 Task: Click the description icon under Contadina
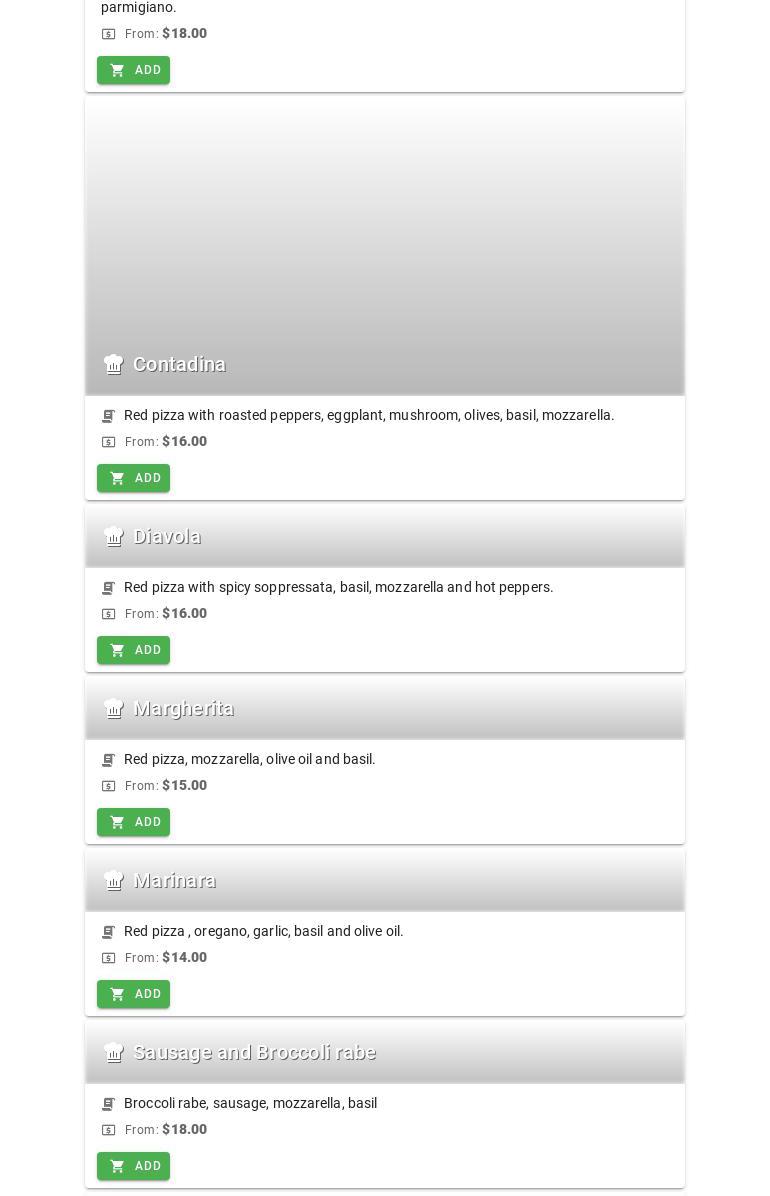[x=108, y=416]
